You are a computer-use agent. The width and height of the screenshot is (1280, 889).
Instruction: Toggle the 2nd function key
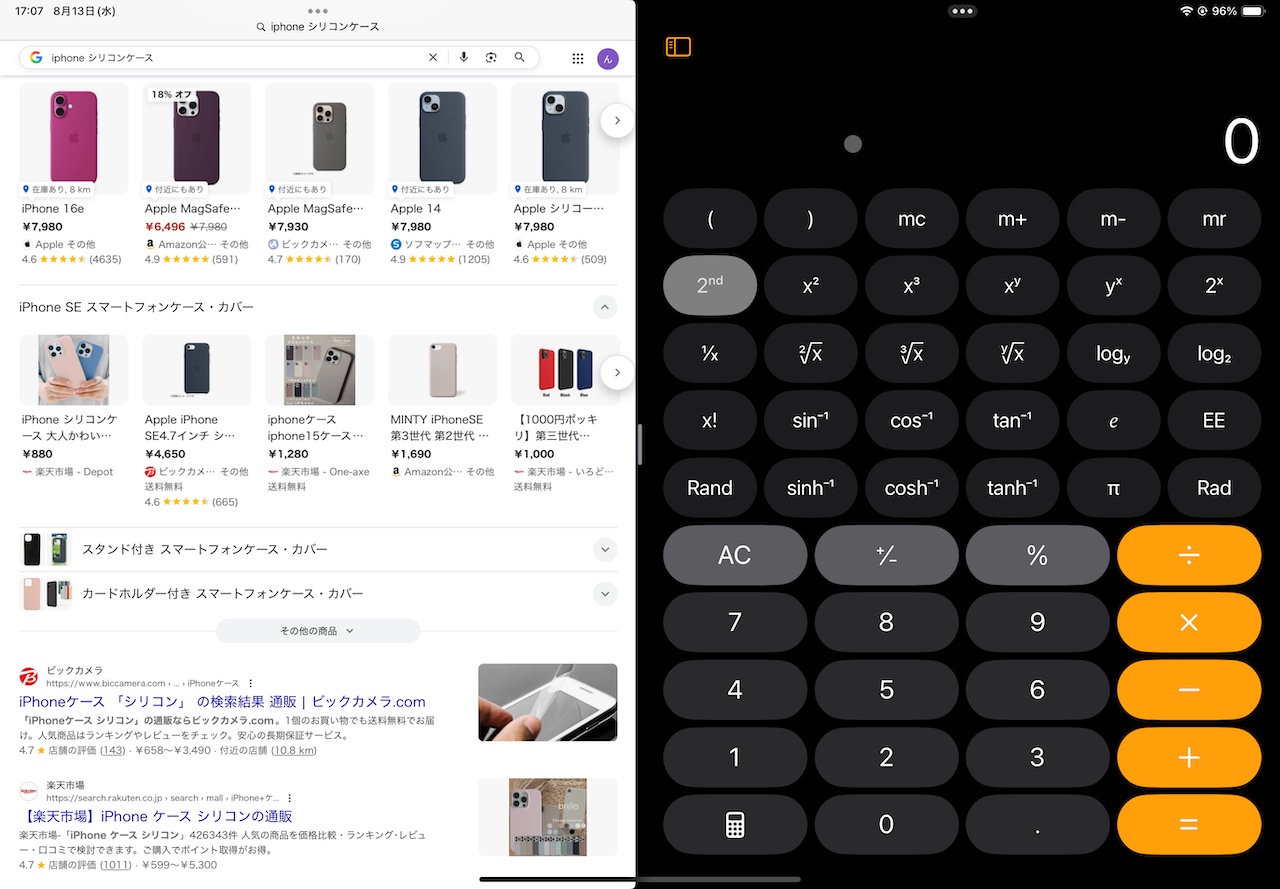tap(710, 286)
